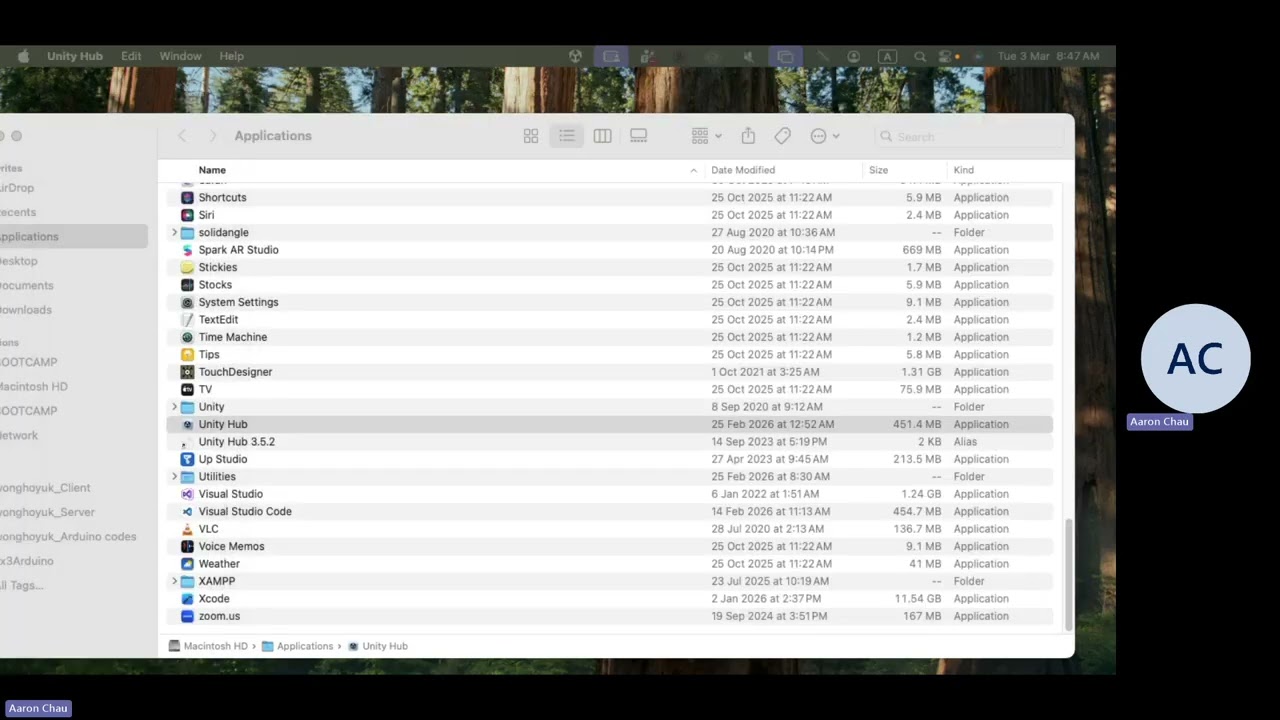Image resolution: width=1280 pixels, height=720 pixels.
Task: Select Applications in the Finder sidebar
Action: pyautogui.click(x=72, y=237)
